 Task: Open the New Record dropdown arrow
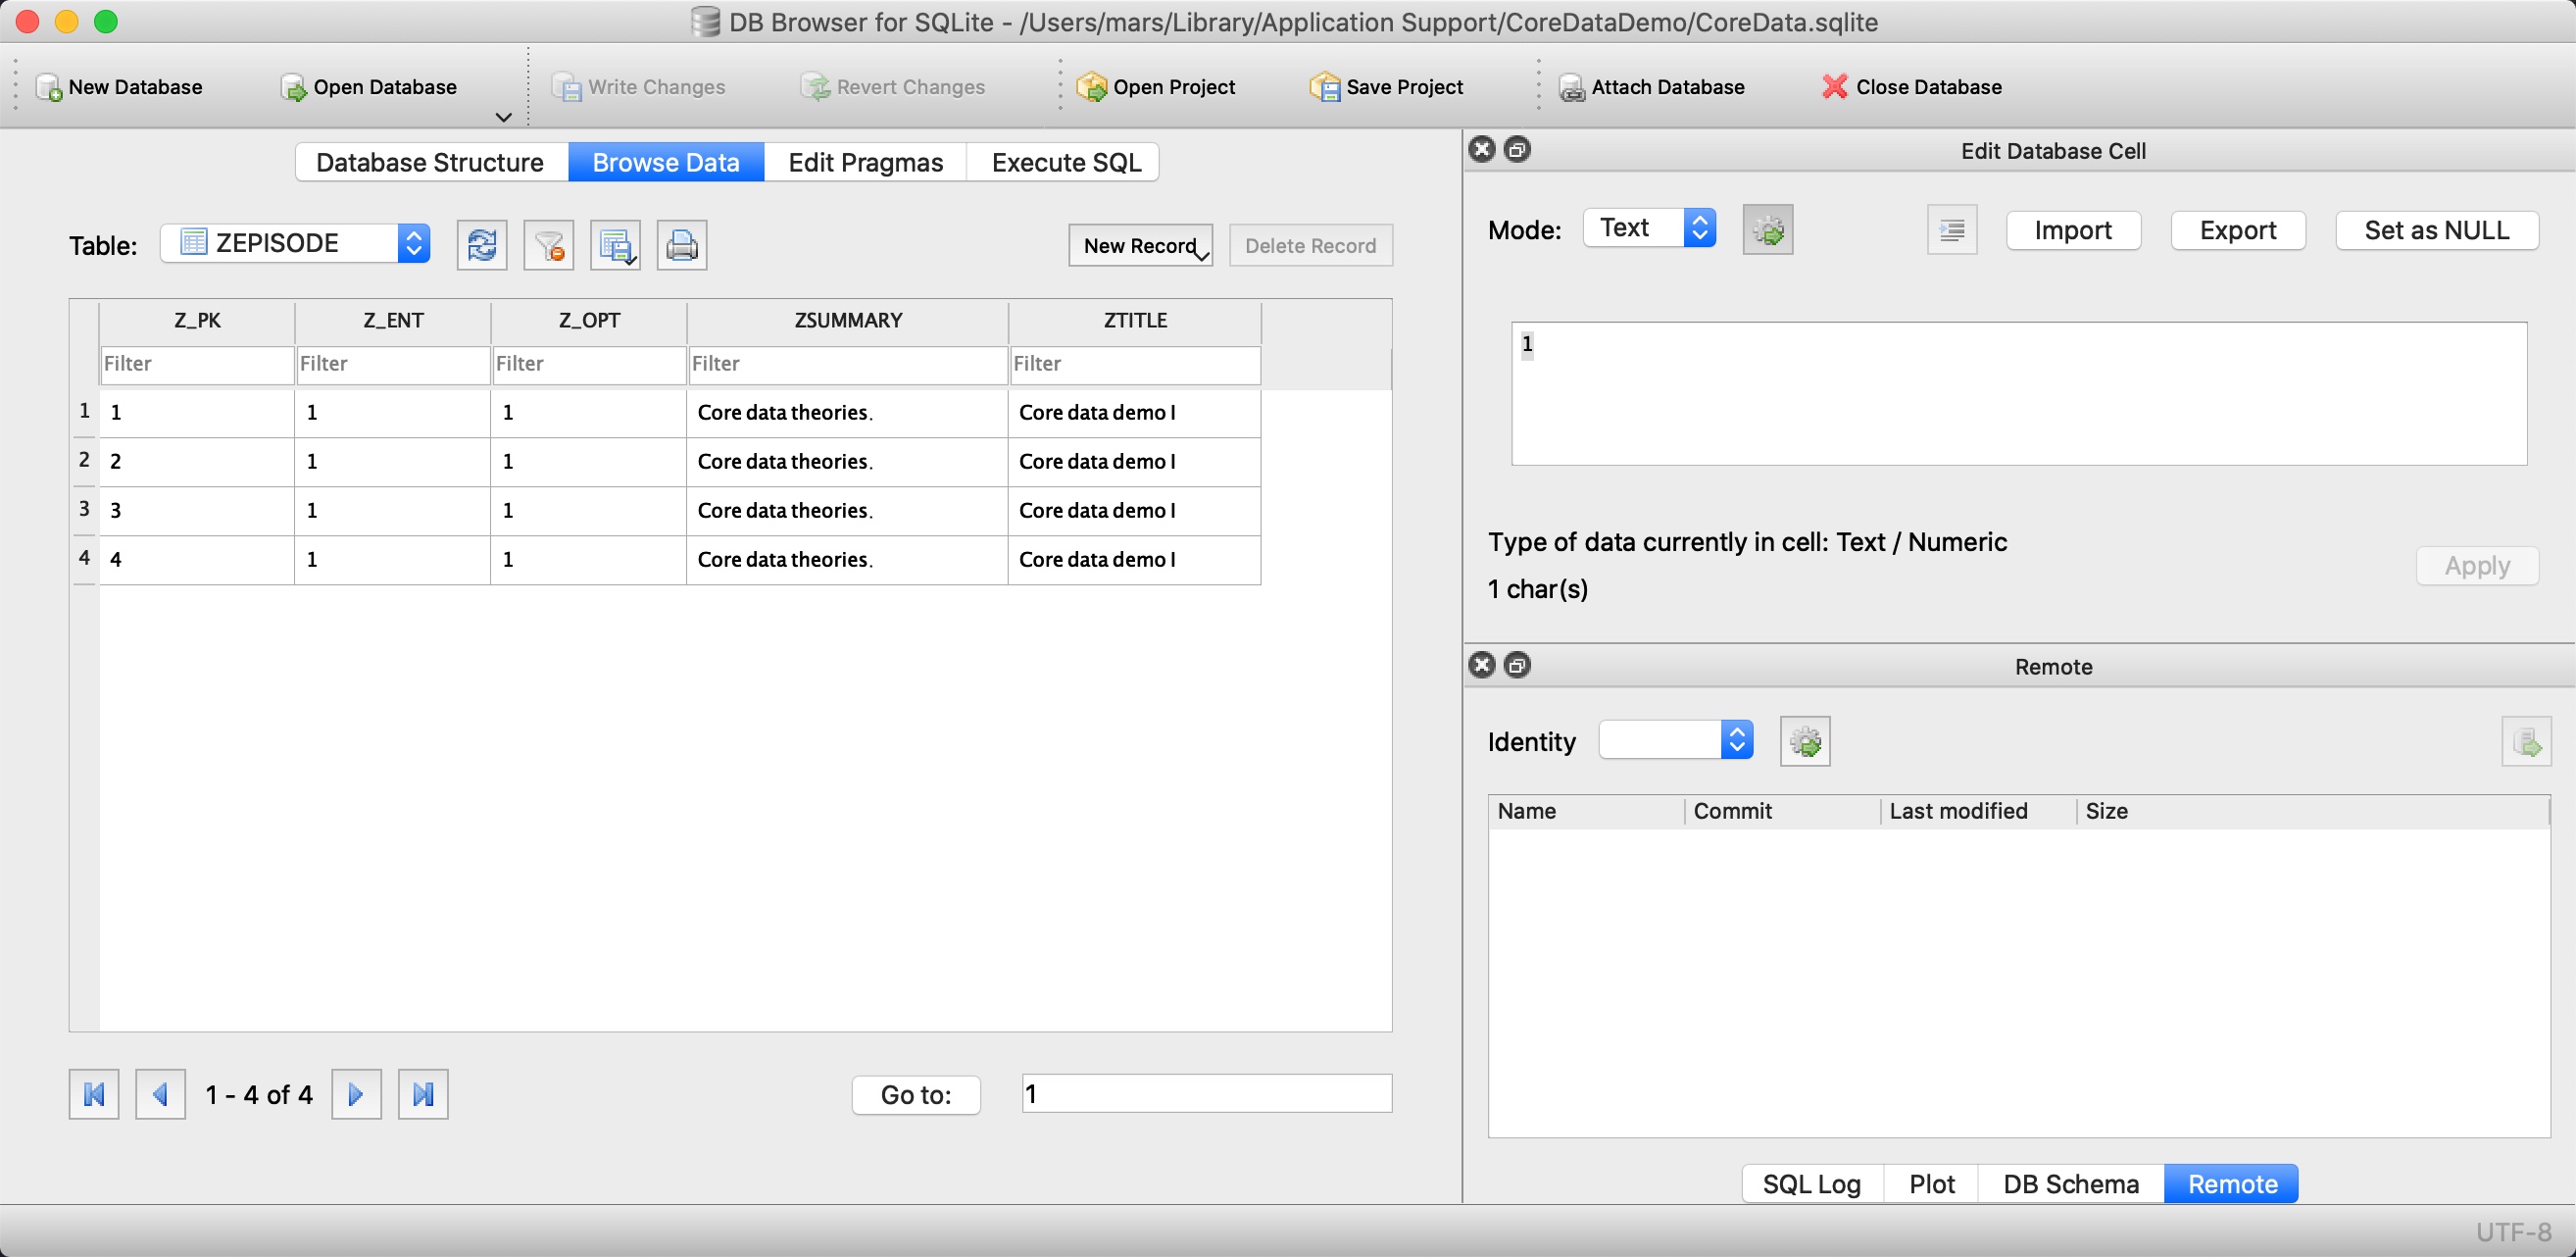click(1202, 256)
